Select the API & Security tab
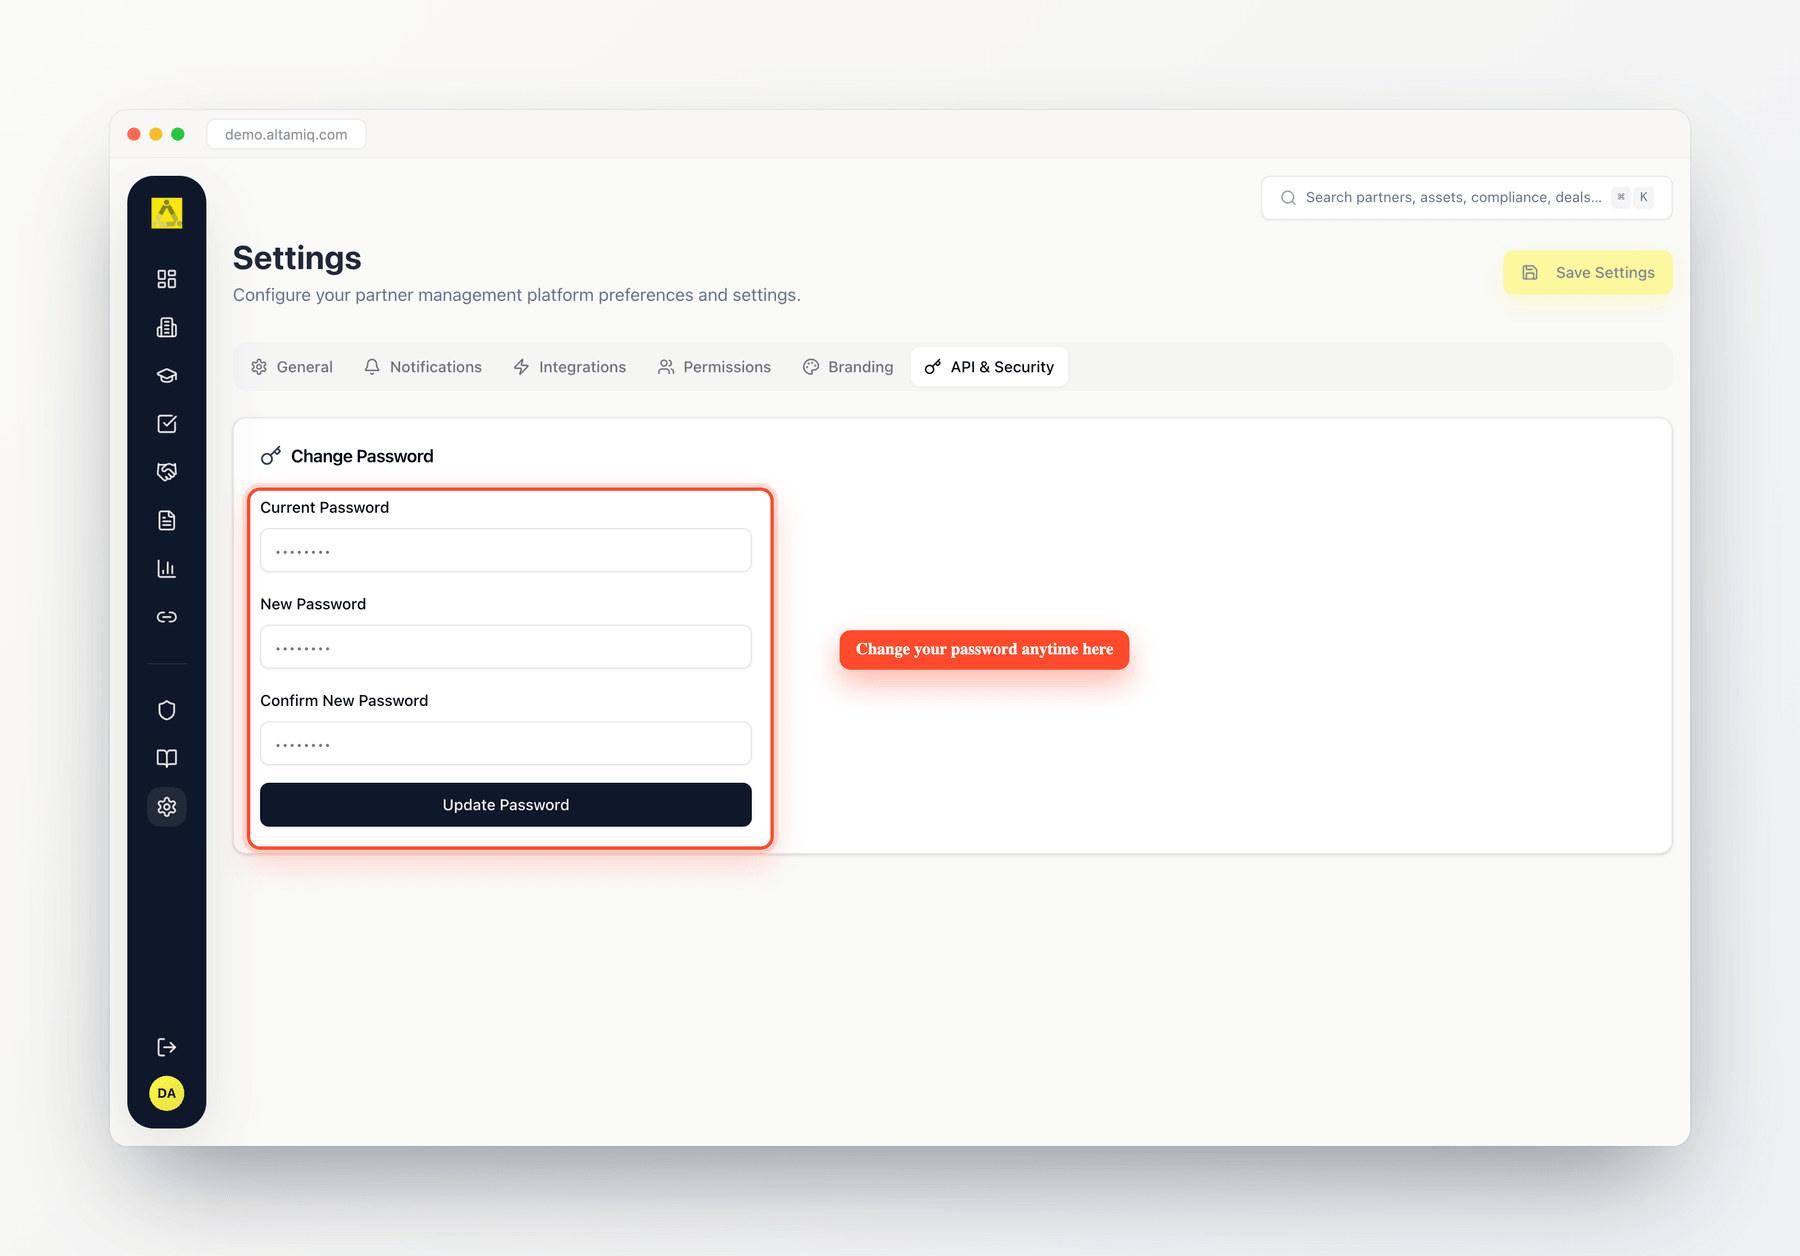Screen dimensions: 1800x1256 click(989, 367)
